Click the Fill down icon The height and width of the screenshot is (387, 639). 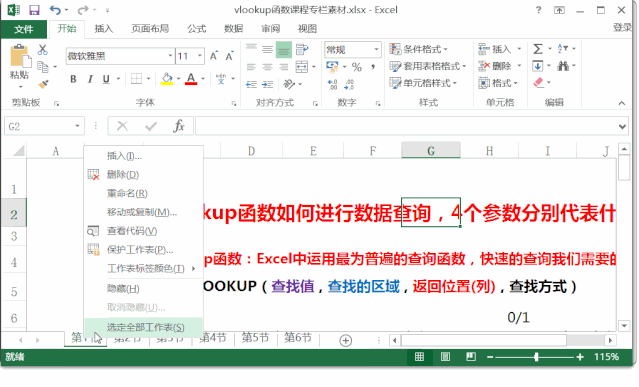point(538,66)
